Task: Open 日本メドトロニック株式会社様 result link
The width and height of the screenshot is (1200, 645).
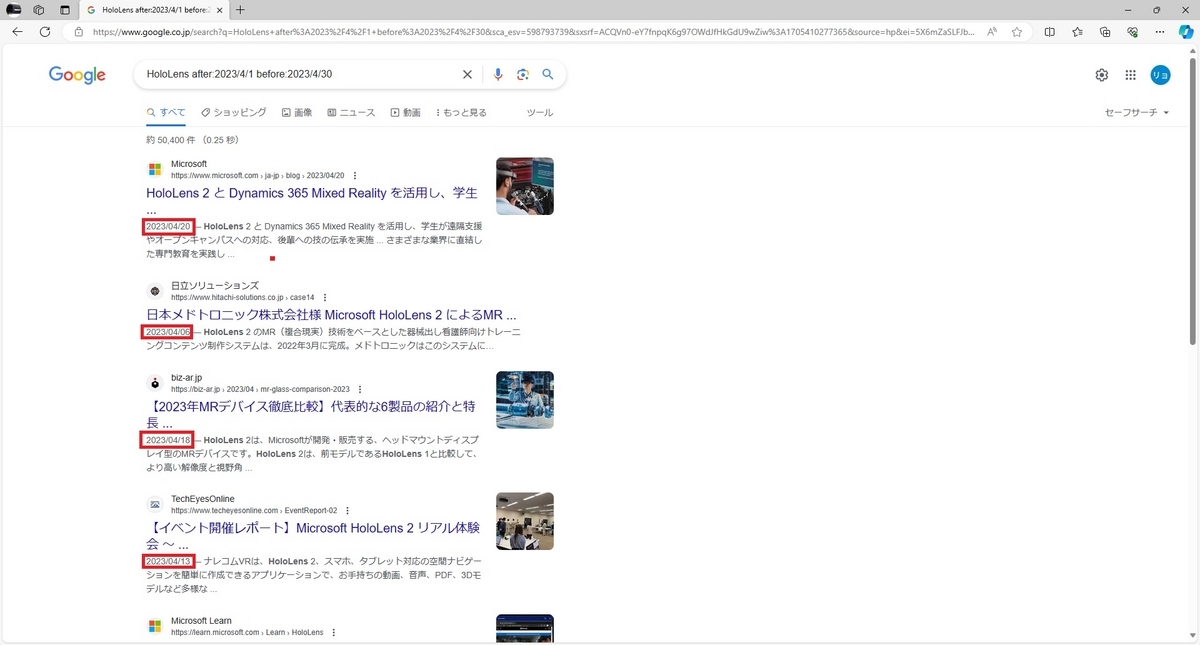Action: (x=331, y=314)
